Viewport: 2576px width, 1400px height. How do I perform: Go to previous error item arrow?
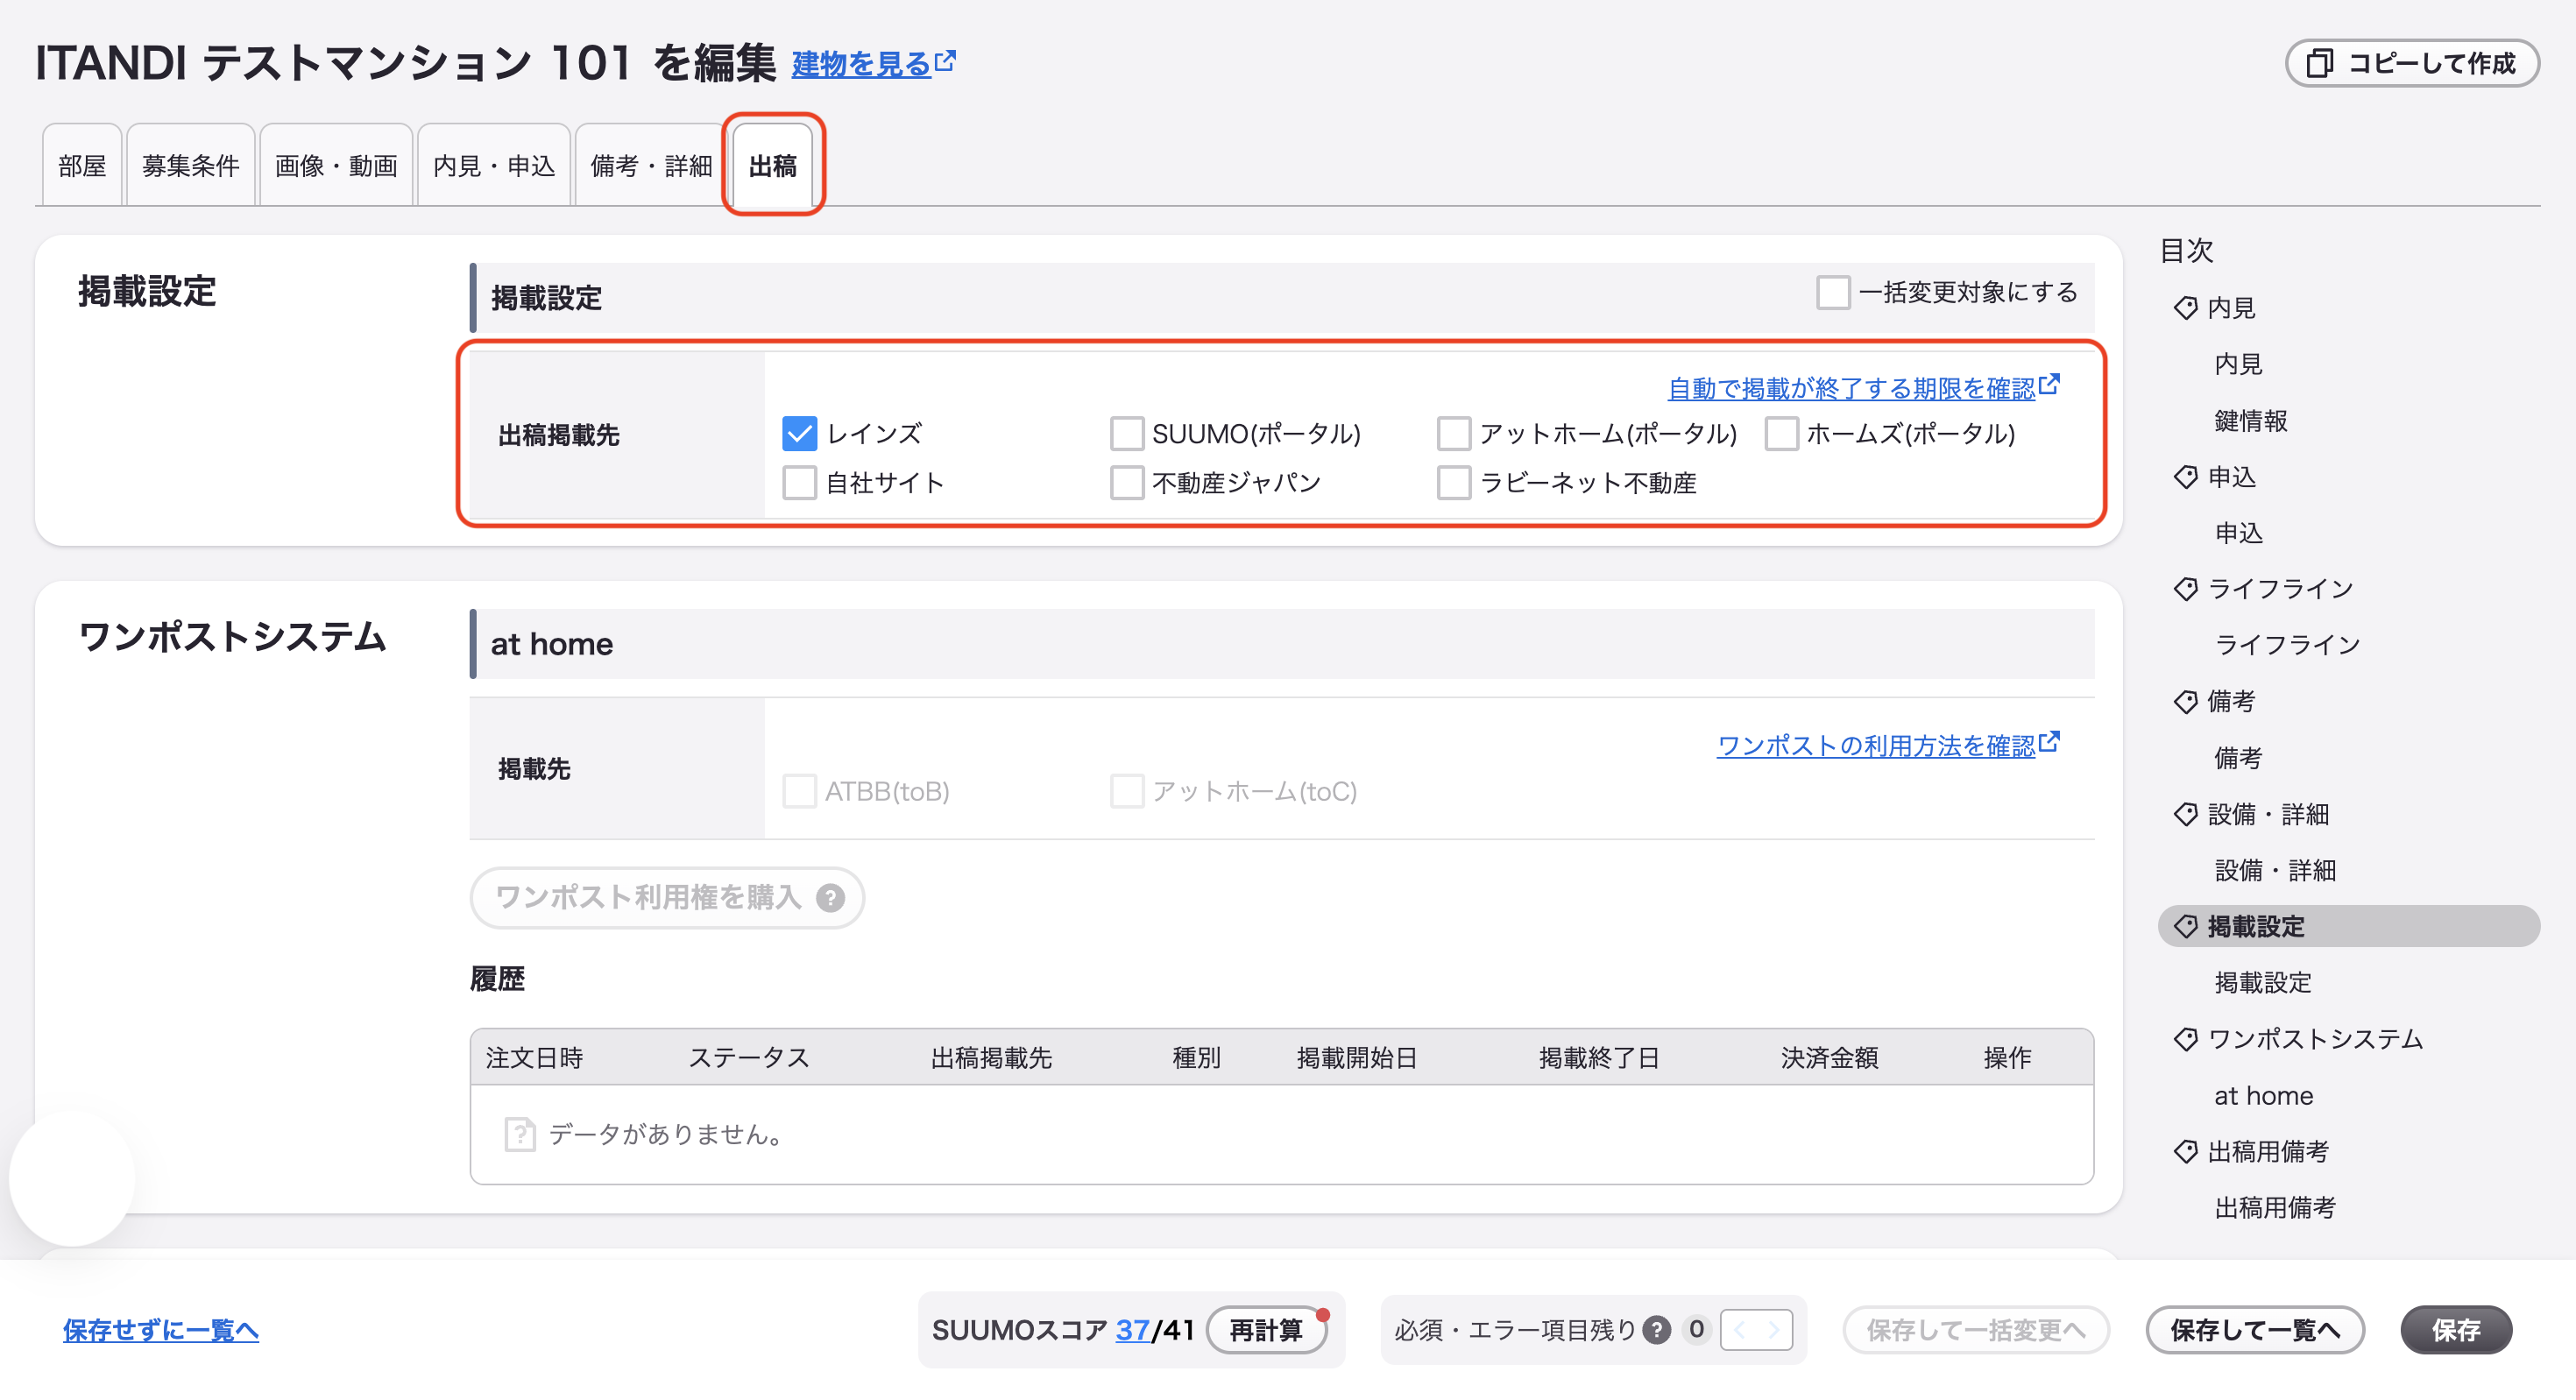click(1740, 1330)
